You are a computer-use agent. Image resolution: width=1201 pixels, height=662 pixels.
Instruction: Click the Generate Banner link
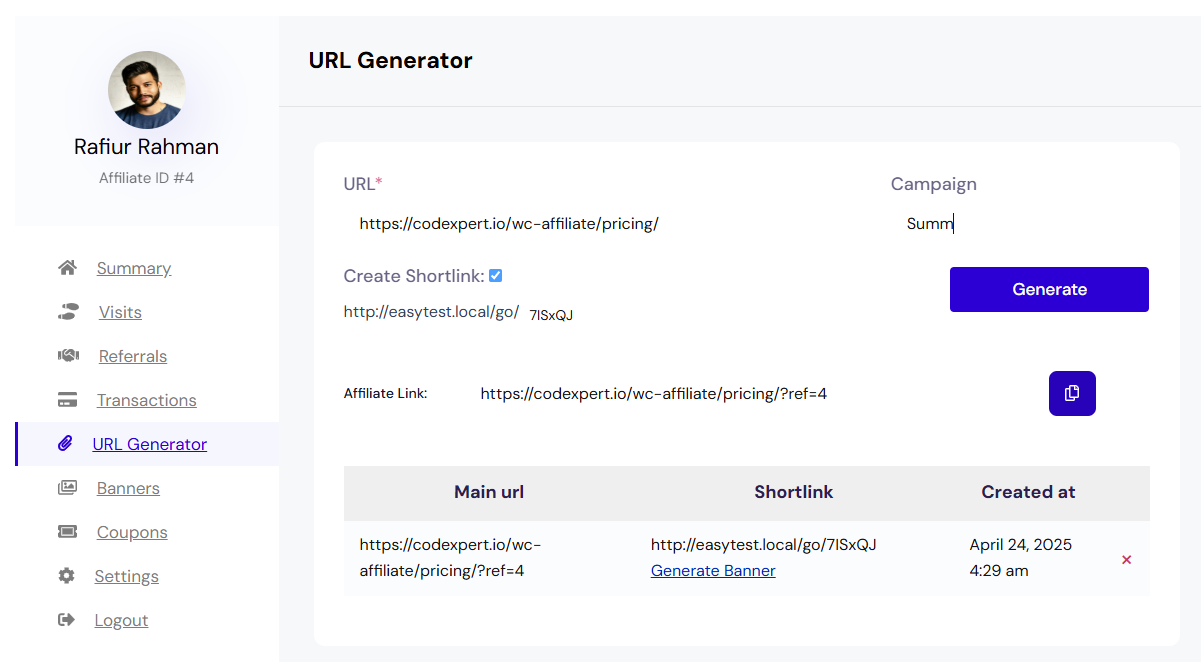[x=713, y=571]
